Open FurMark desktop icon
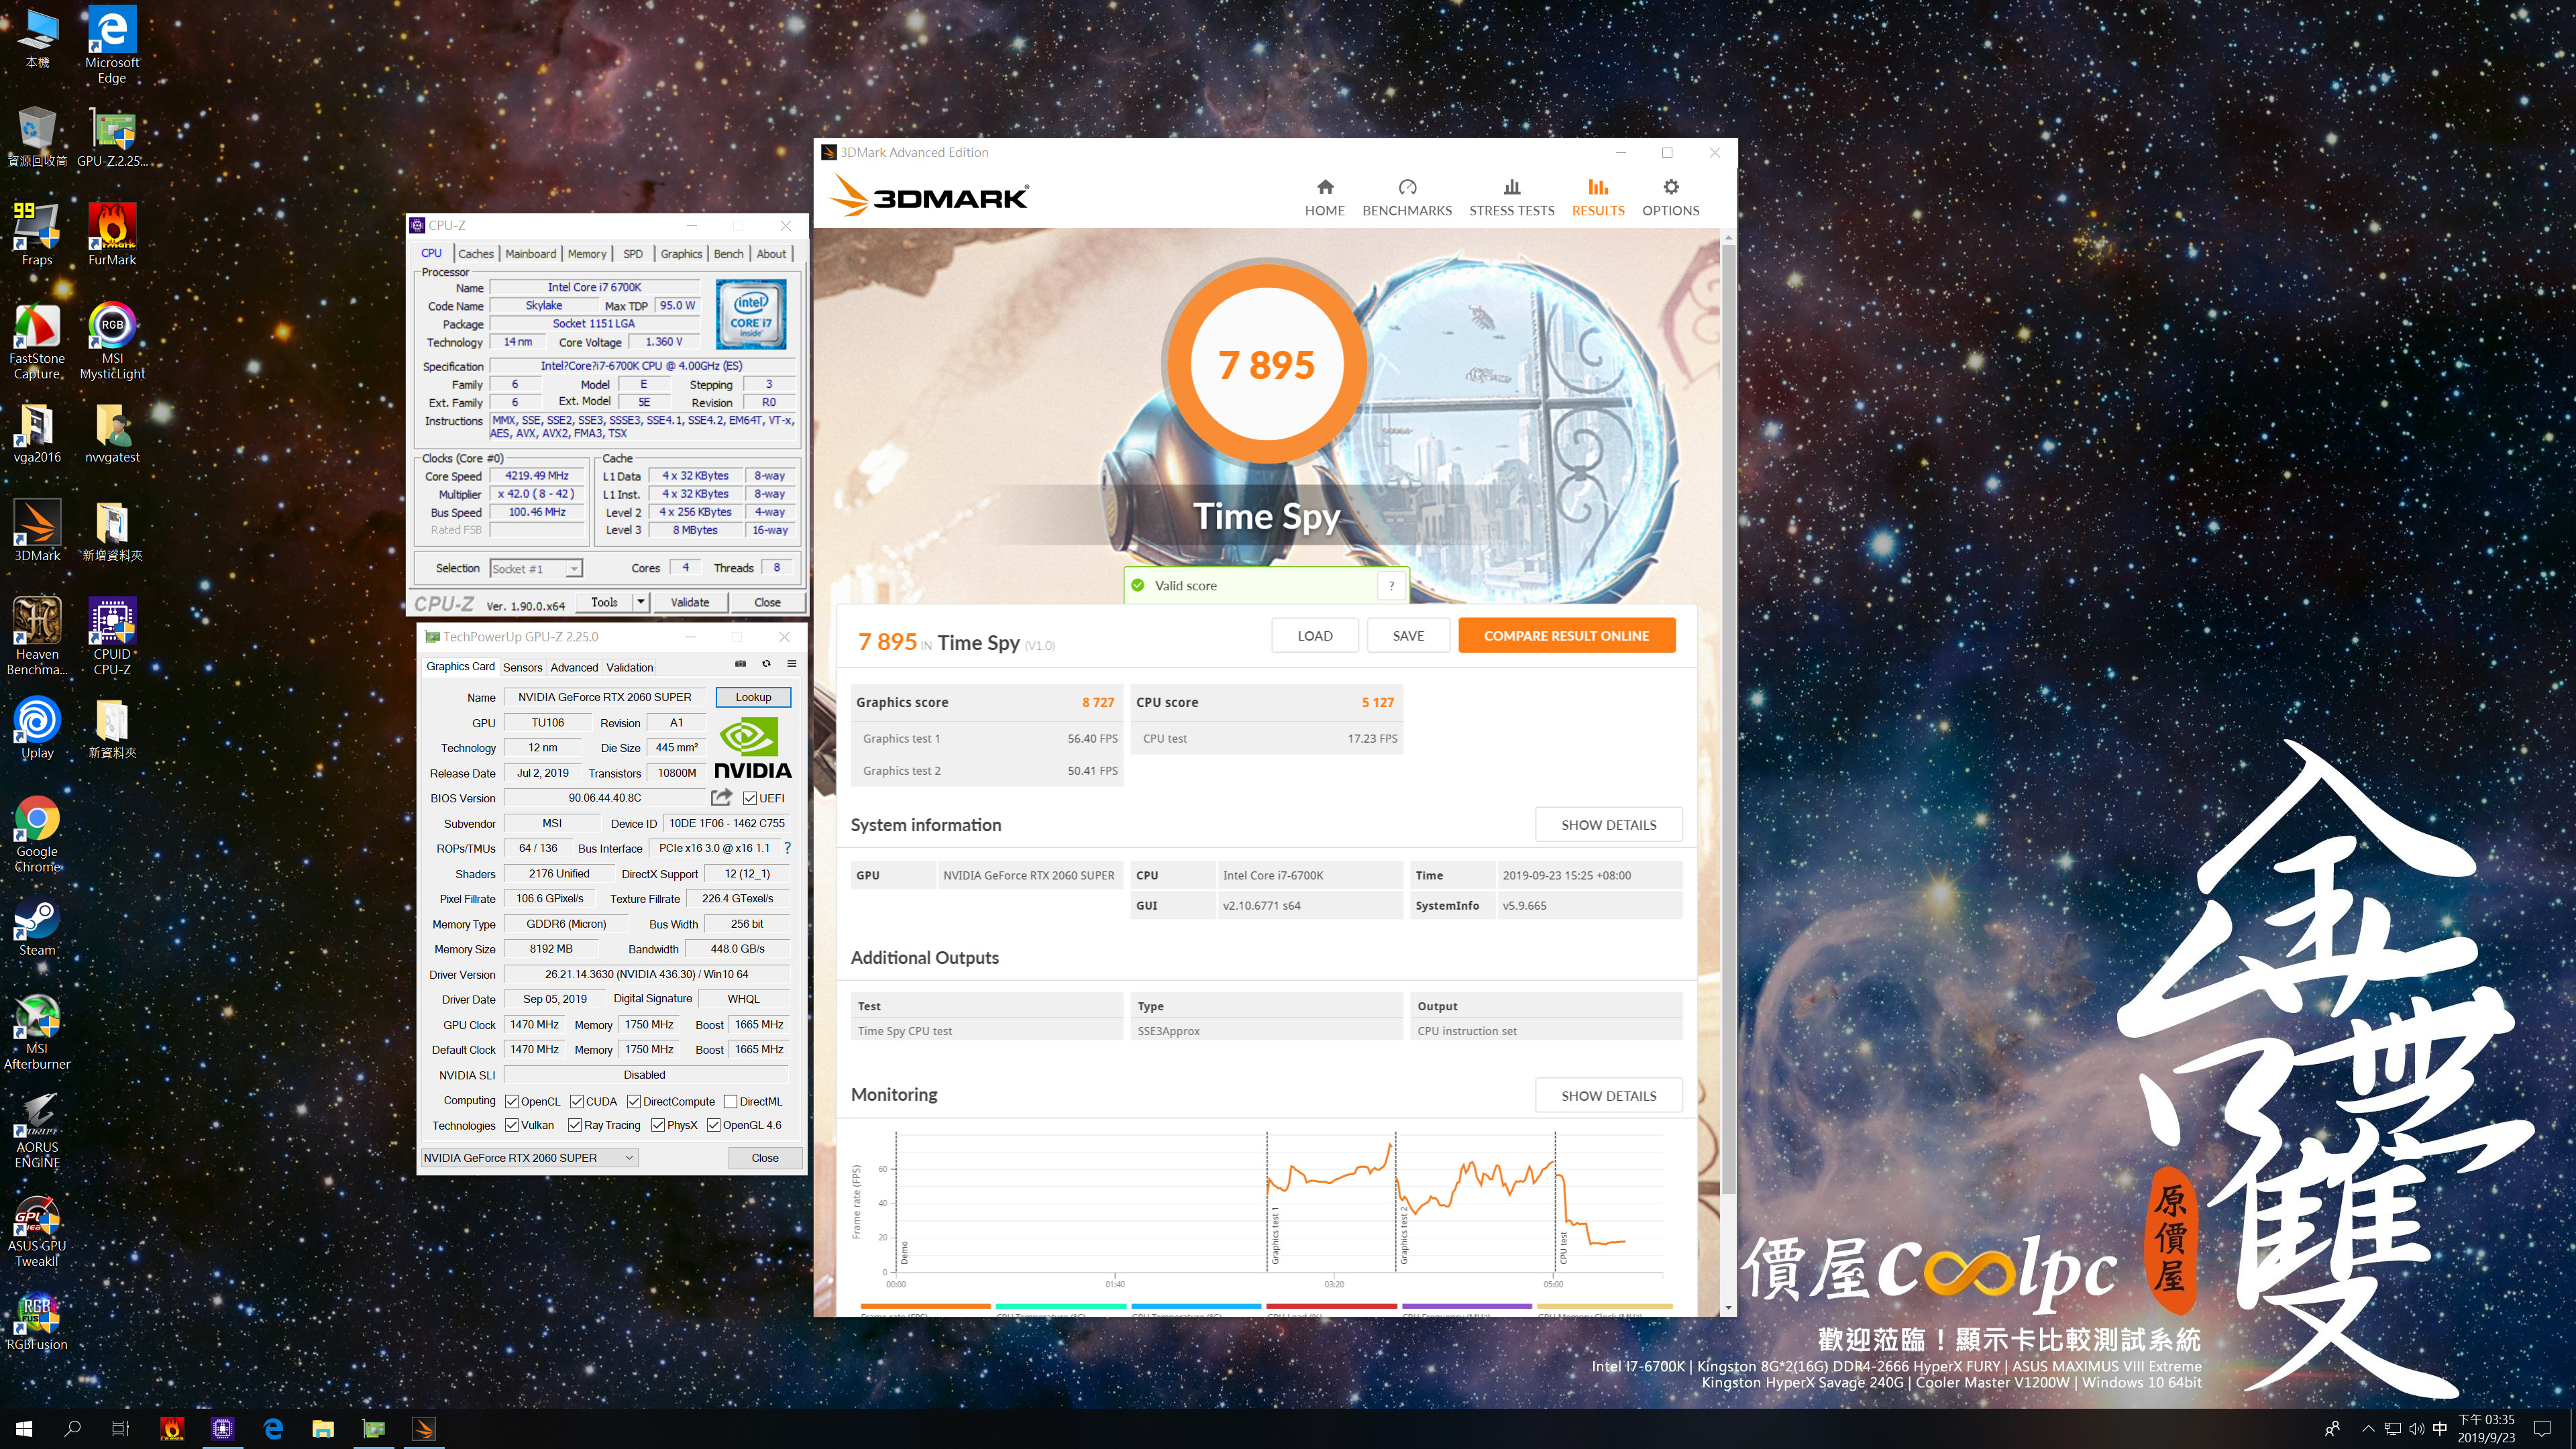 click(x=112, y=234)
